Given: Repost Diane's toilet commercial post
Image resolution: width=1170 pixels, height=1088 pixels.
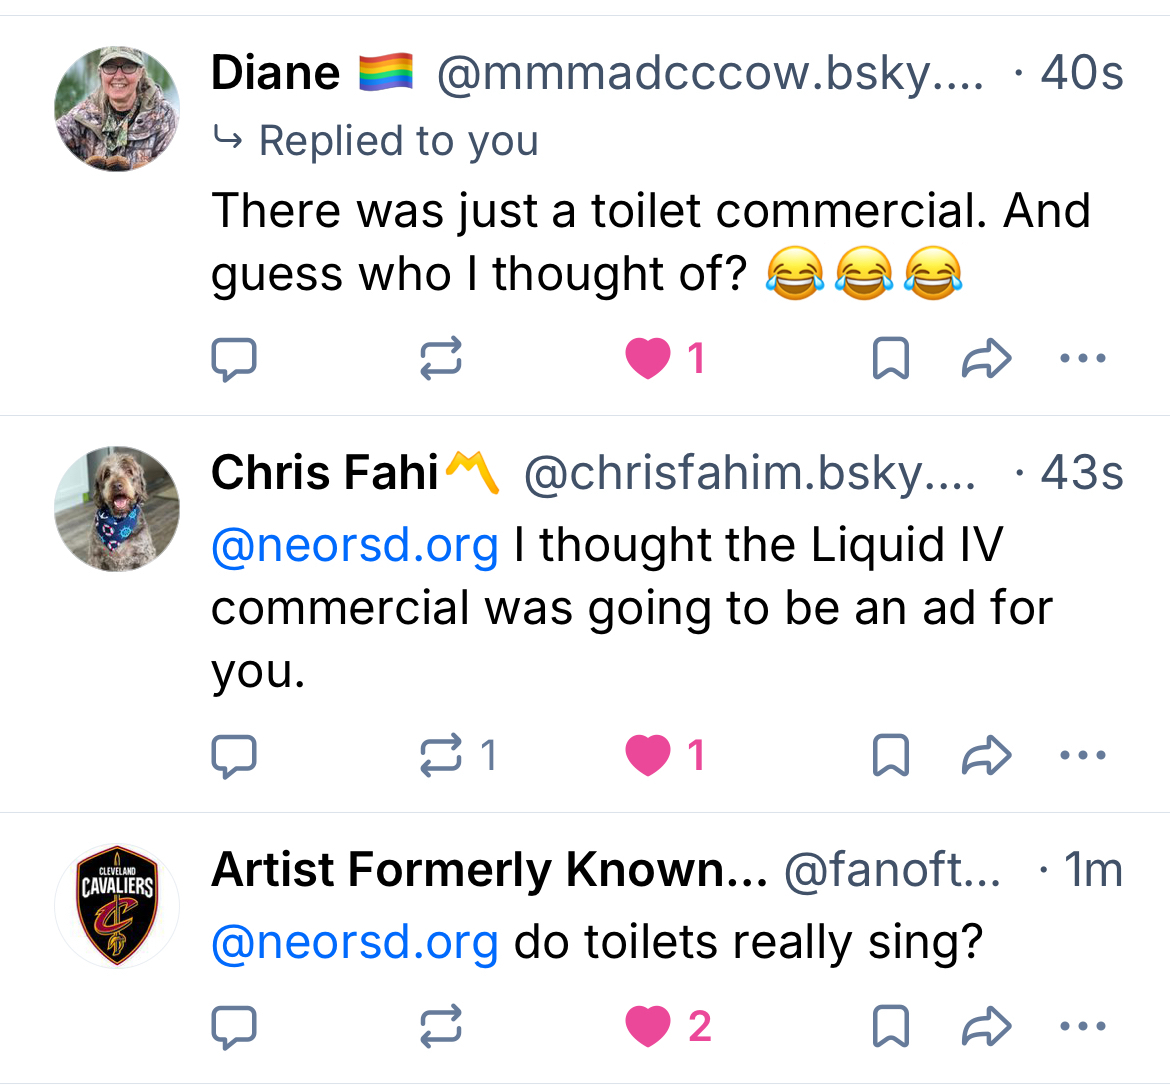Looking at the screenshot, I should click(440, 358).
